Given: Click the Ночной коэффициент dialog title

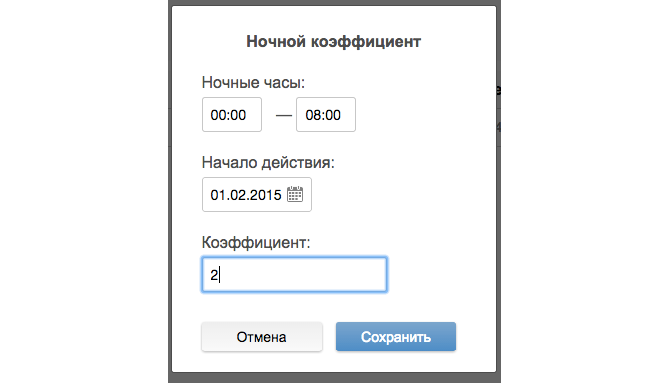Looking at the screenshot, I should coord(334,41).
